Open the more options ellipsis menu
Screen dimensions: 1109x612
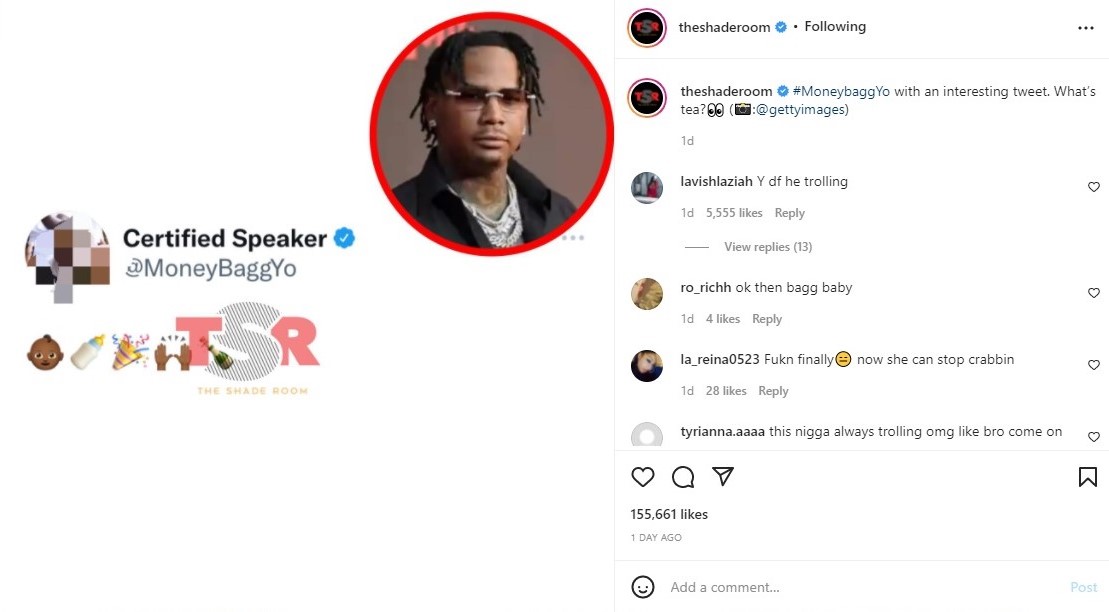[1086, 28]
